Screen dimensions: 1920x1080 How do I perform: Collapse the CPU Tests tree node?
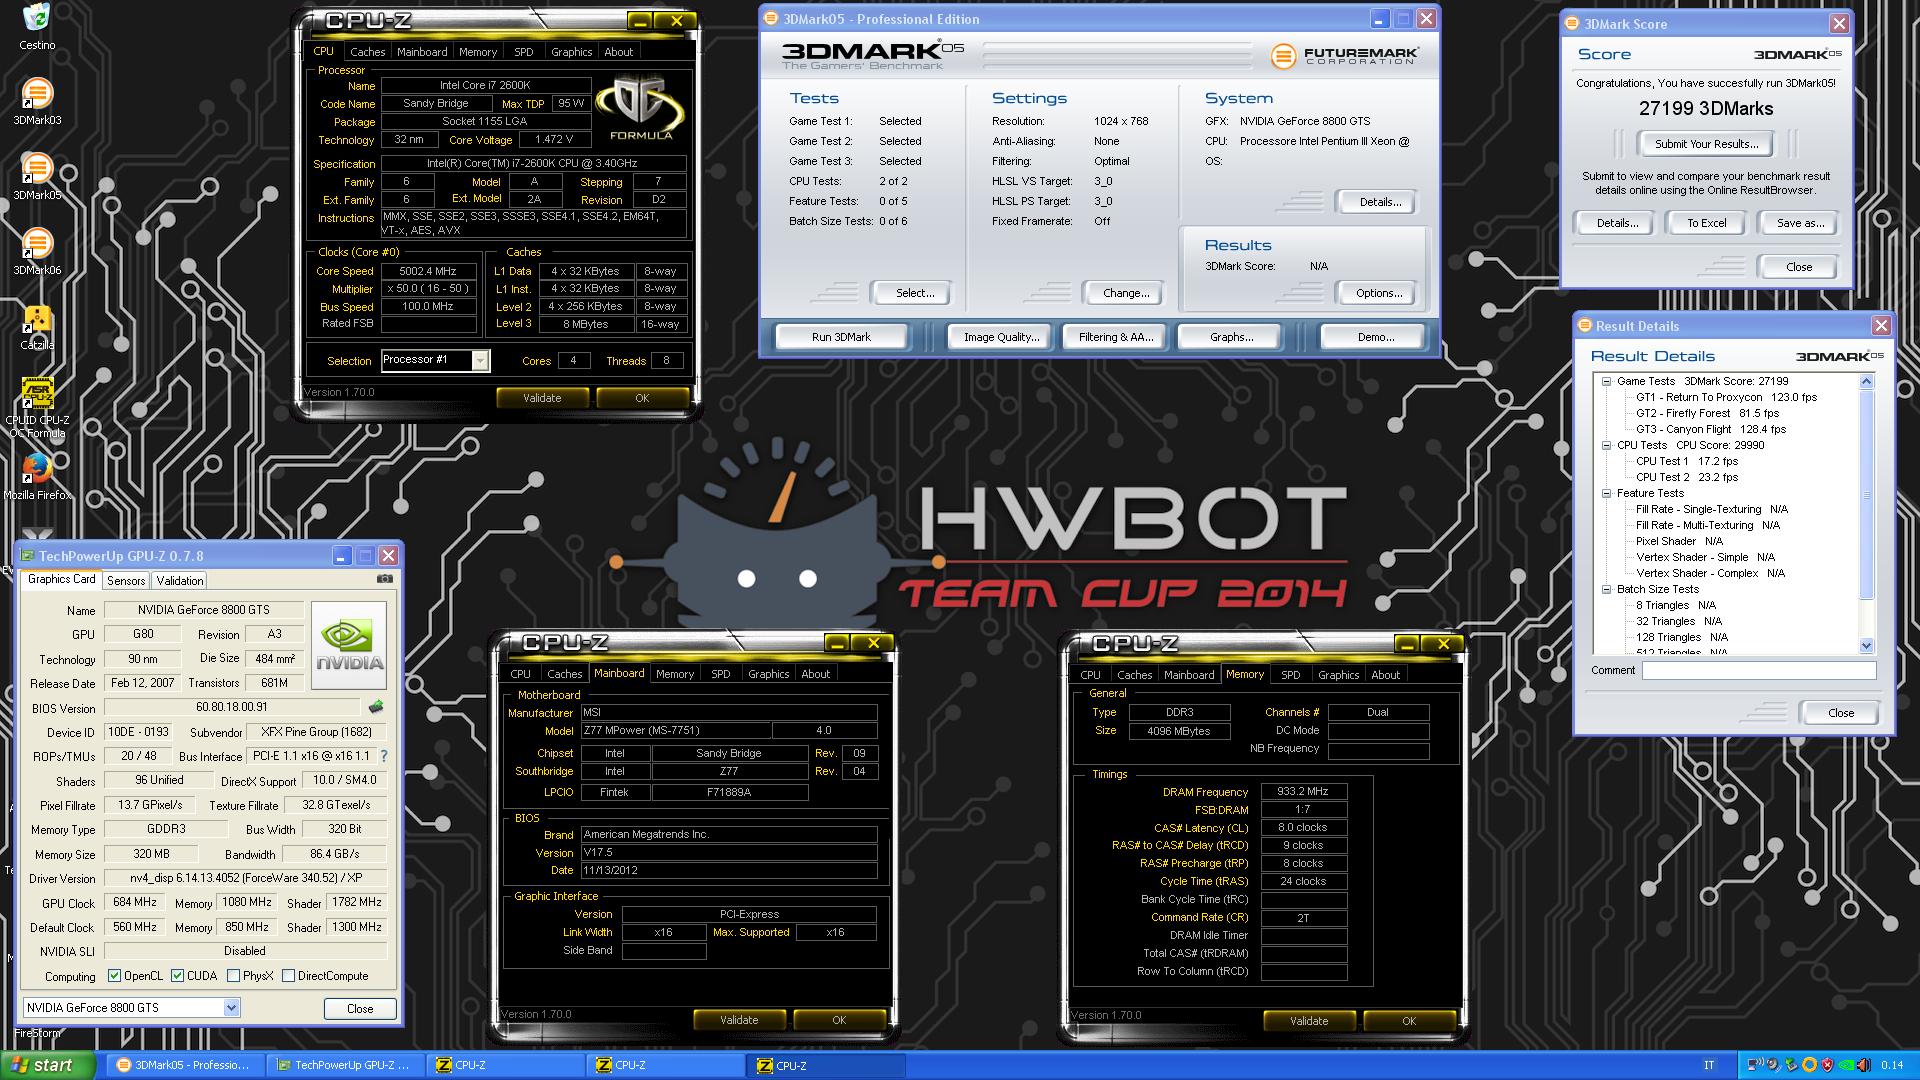[1606, 445]
